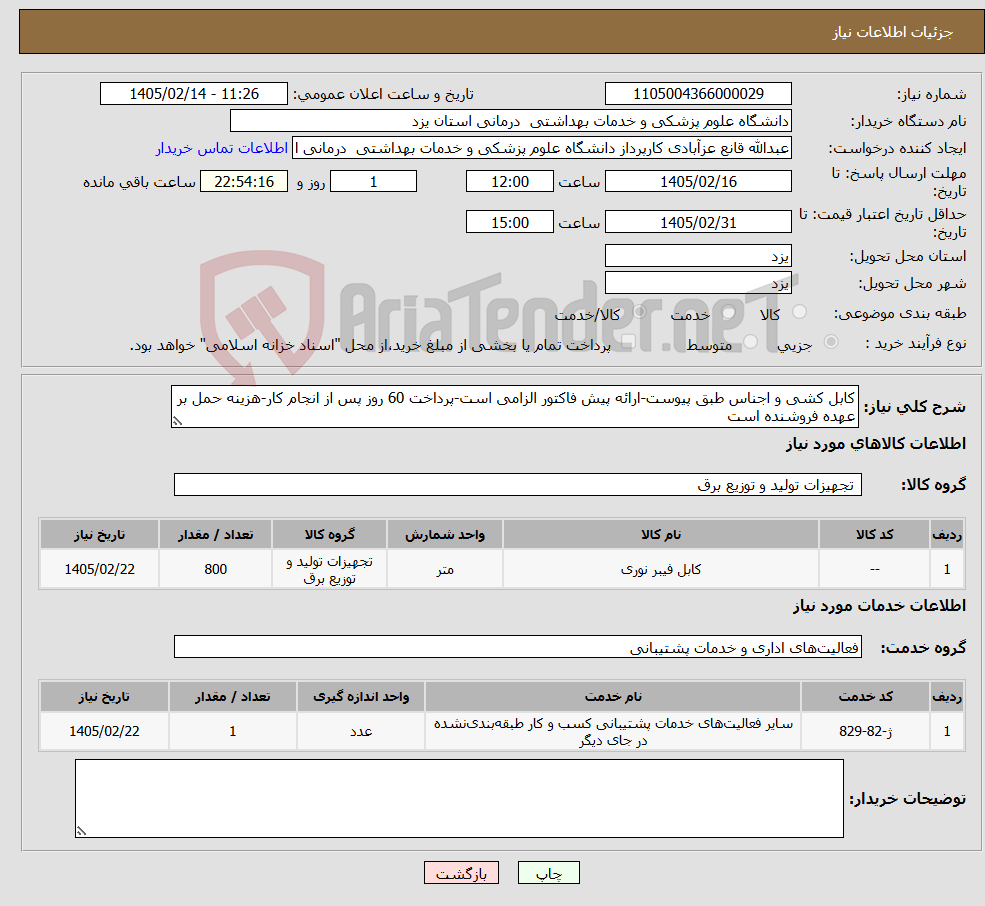Click the گروه کالا column header
This screenshot has height=906, width=985.
tap(330, 534)
